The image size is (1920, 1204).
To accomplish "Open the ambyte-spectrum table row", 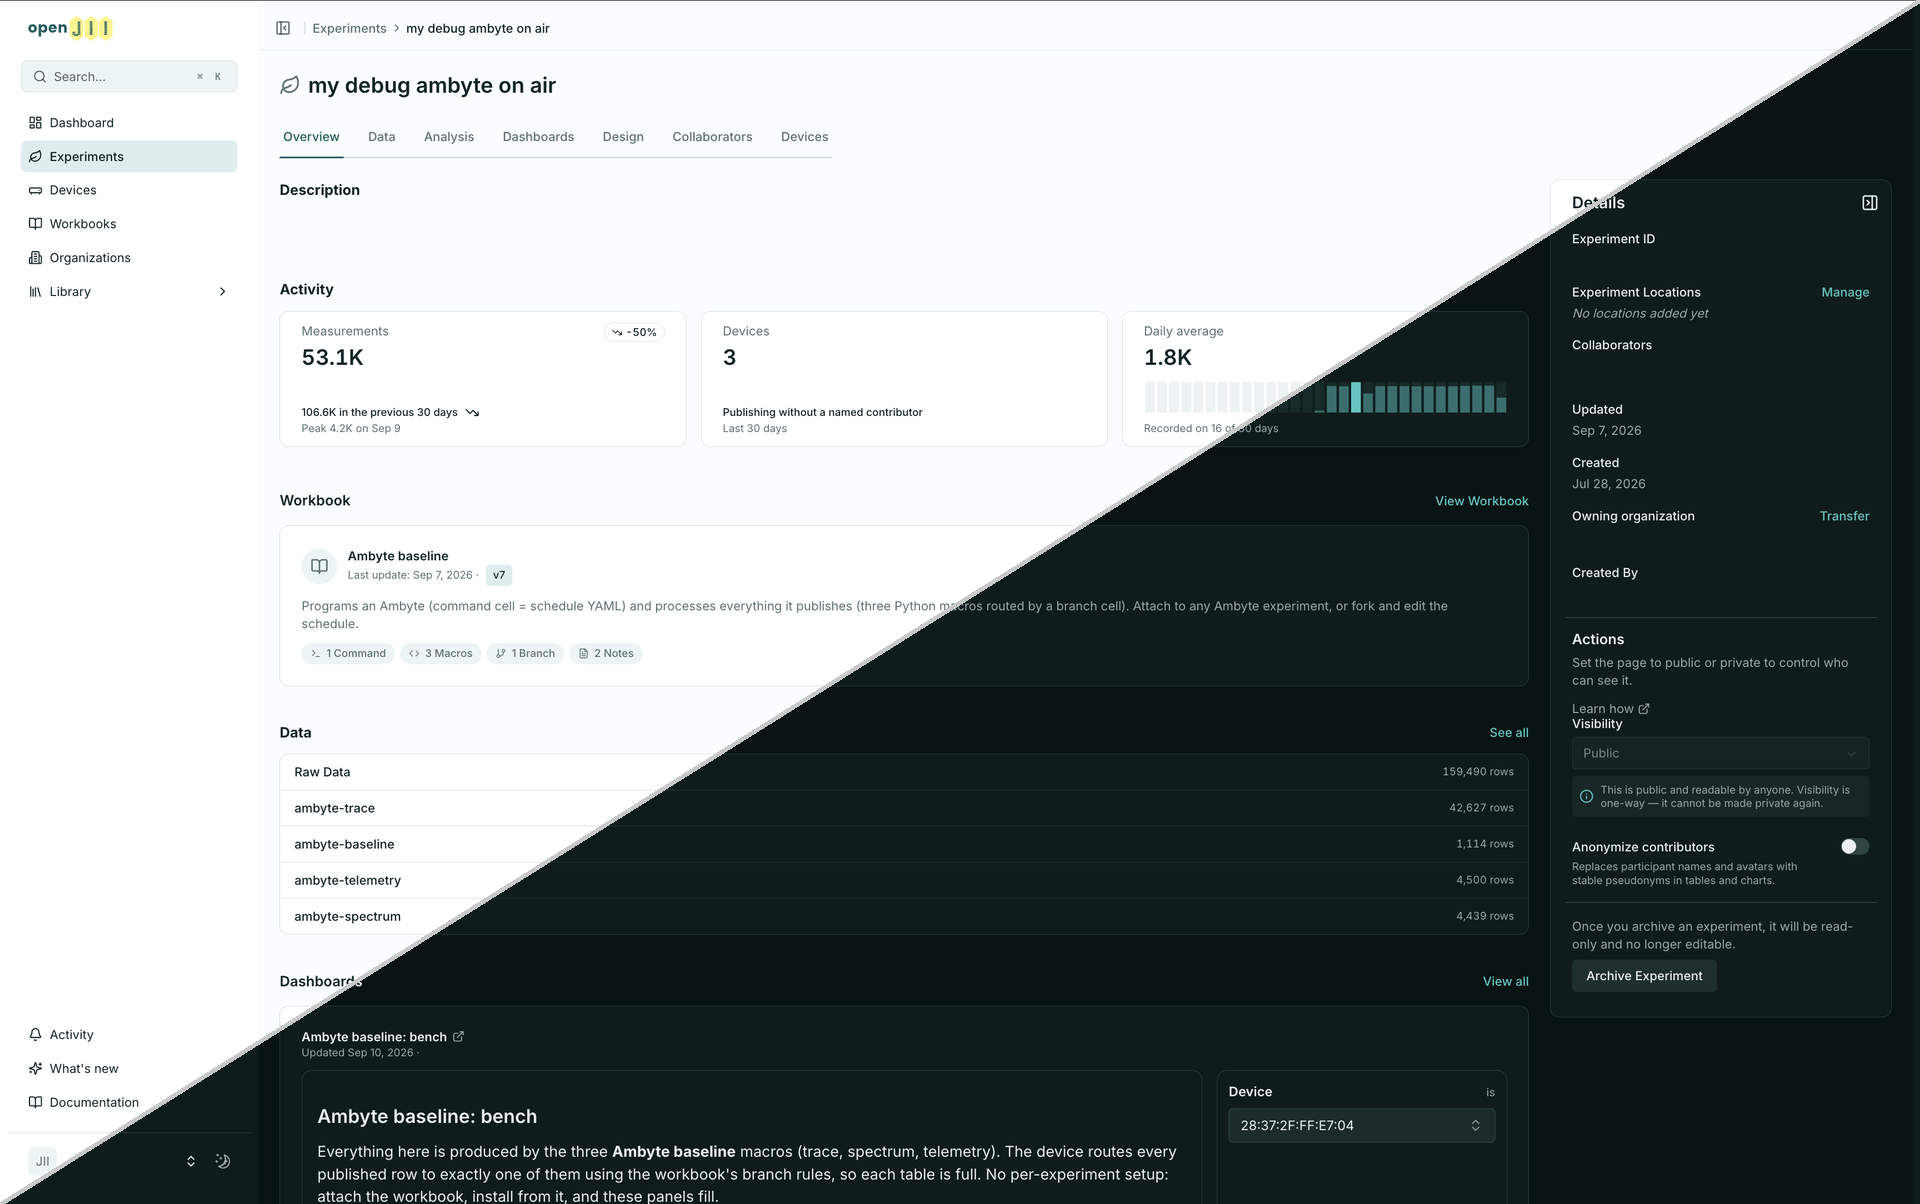I will coord(904,916).
